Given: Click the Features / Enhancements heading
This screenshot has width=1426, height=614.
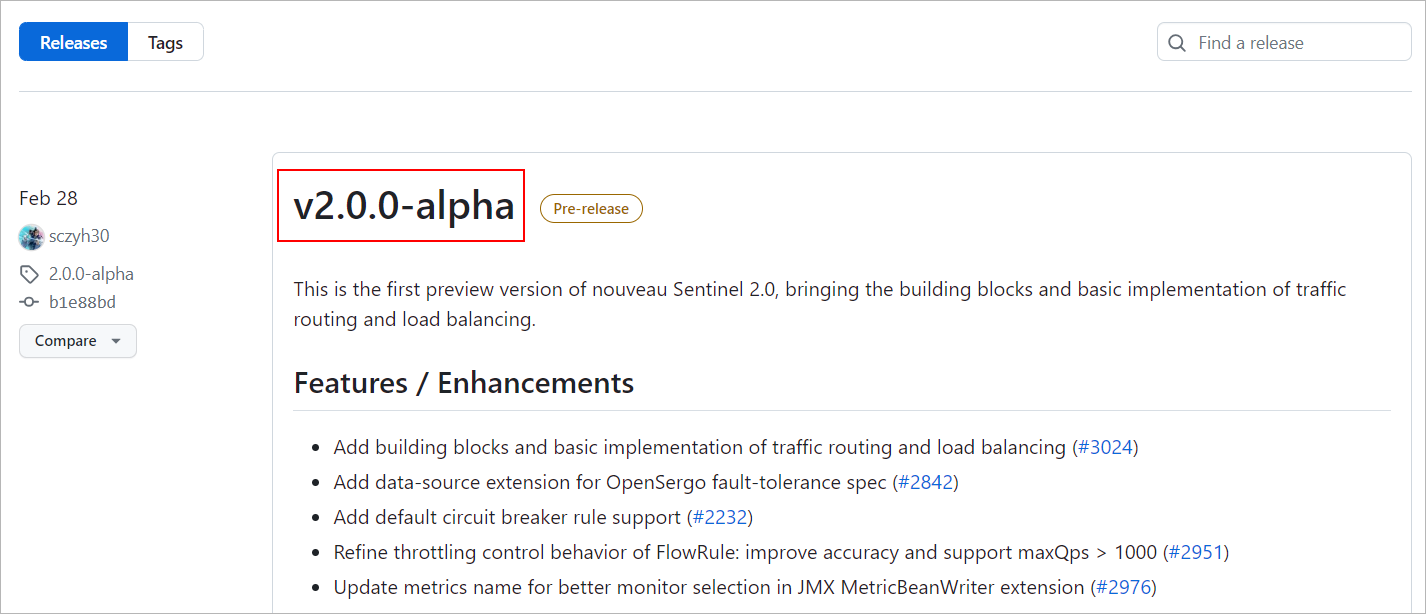Looking at the screenshot, I should pyautogui.click(x=463, y=383).
